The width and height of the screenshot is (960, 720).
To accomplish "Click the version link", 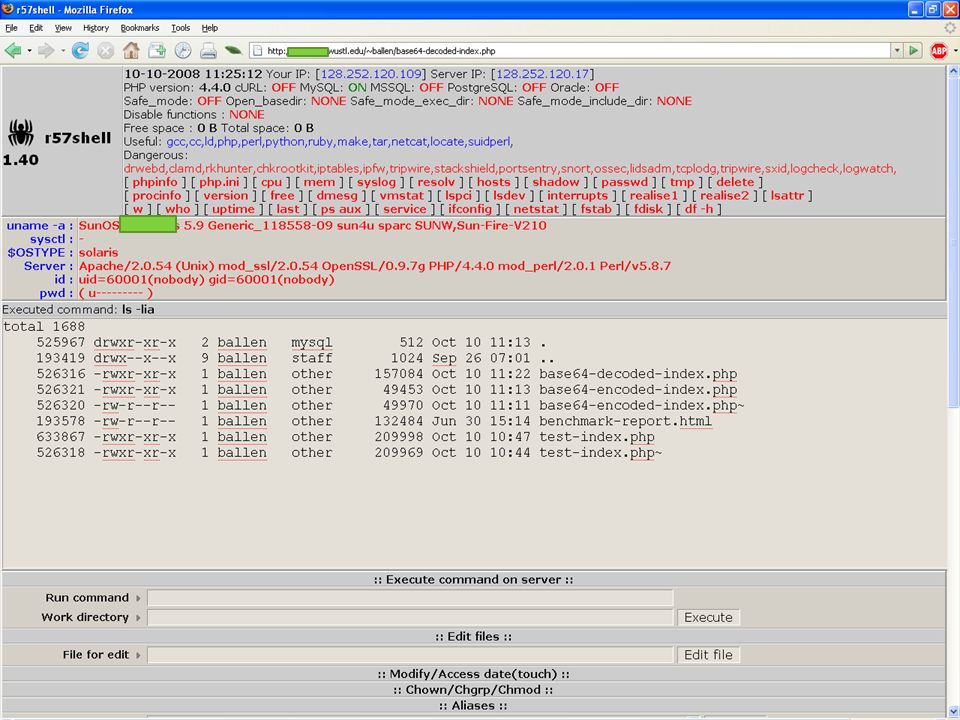I will coord(225,195).
